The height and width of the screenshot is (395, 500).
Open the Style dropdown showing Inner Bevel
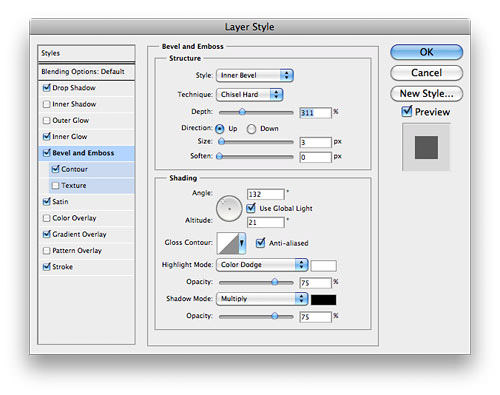click(x=255, y=75)
